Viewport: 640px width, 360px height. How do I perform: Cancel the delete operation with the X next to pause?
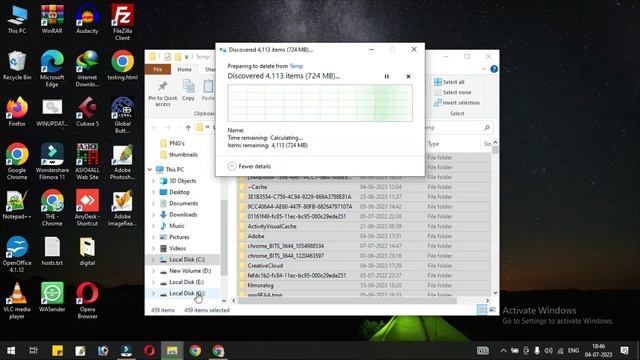click(x=408, y=76)
